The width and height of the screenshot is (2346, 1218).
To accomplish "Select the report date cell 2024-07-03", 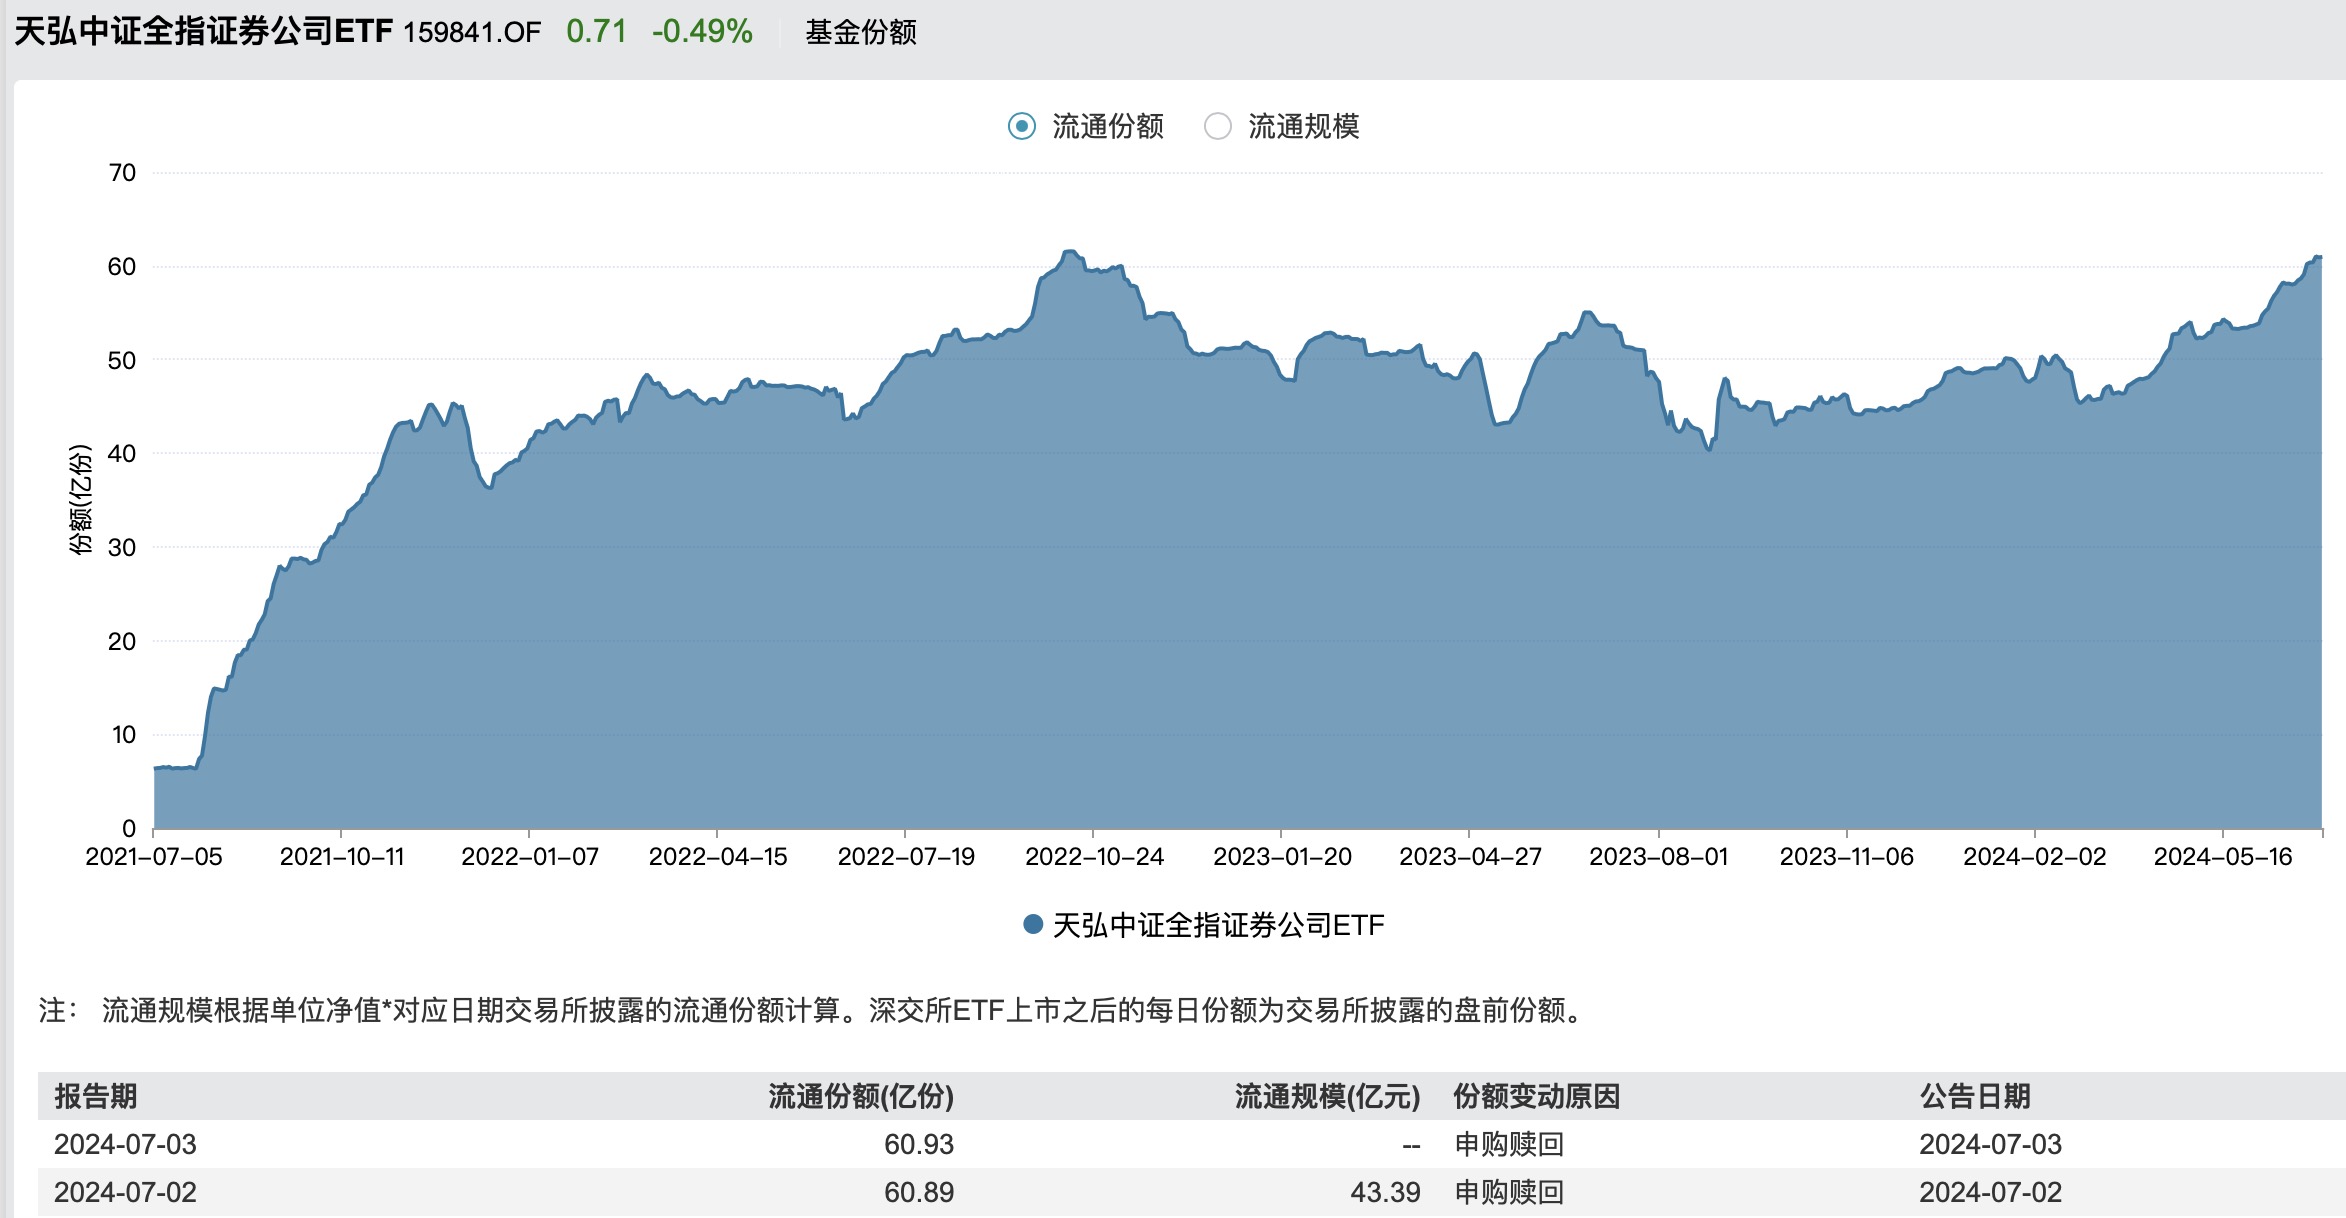I will tap(125, 1144).
